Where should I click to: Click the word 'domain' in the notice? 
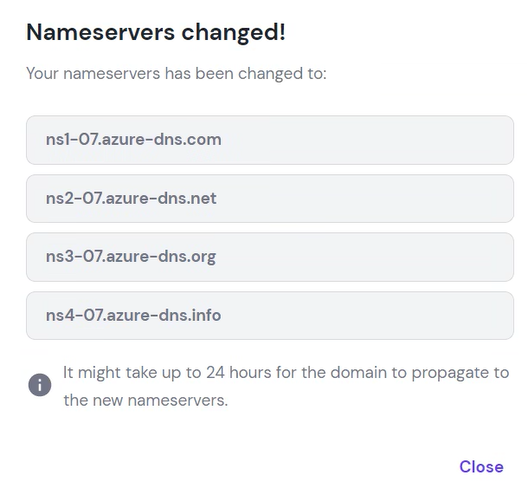click(x=359, y=372)
